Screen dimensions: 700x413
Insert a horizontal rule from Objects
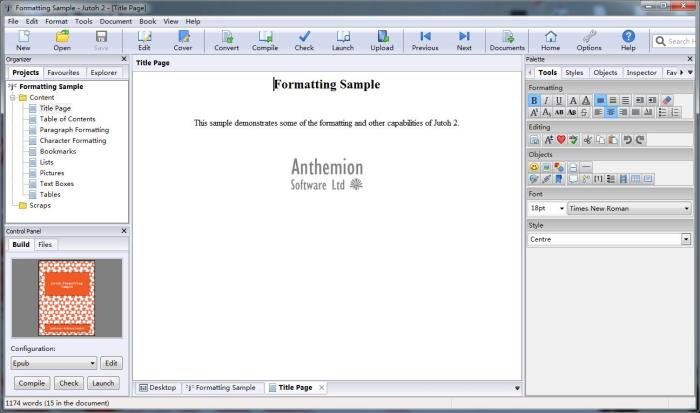(x=586, y=167)
